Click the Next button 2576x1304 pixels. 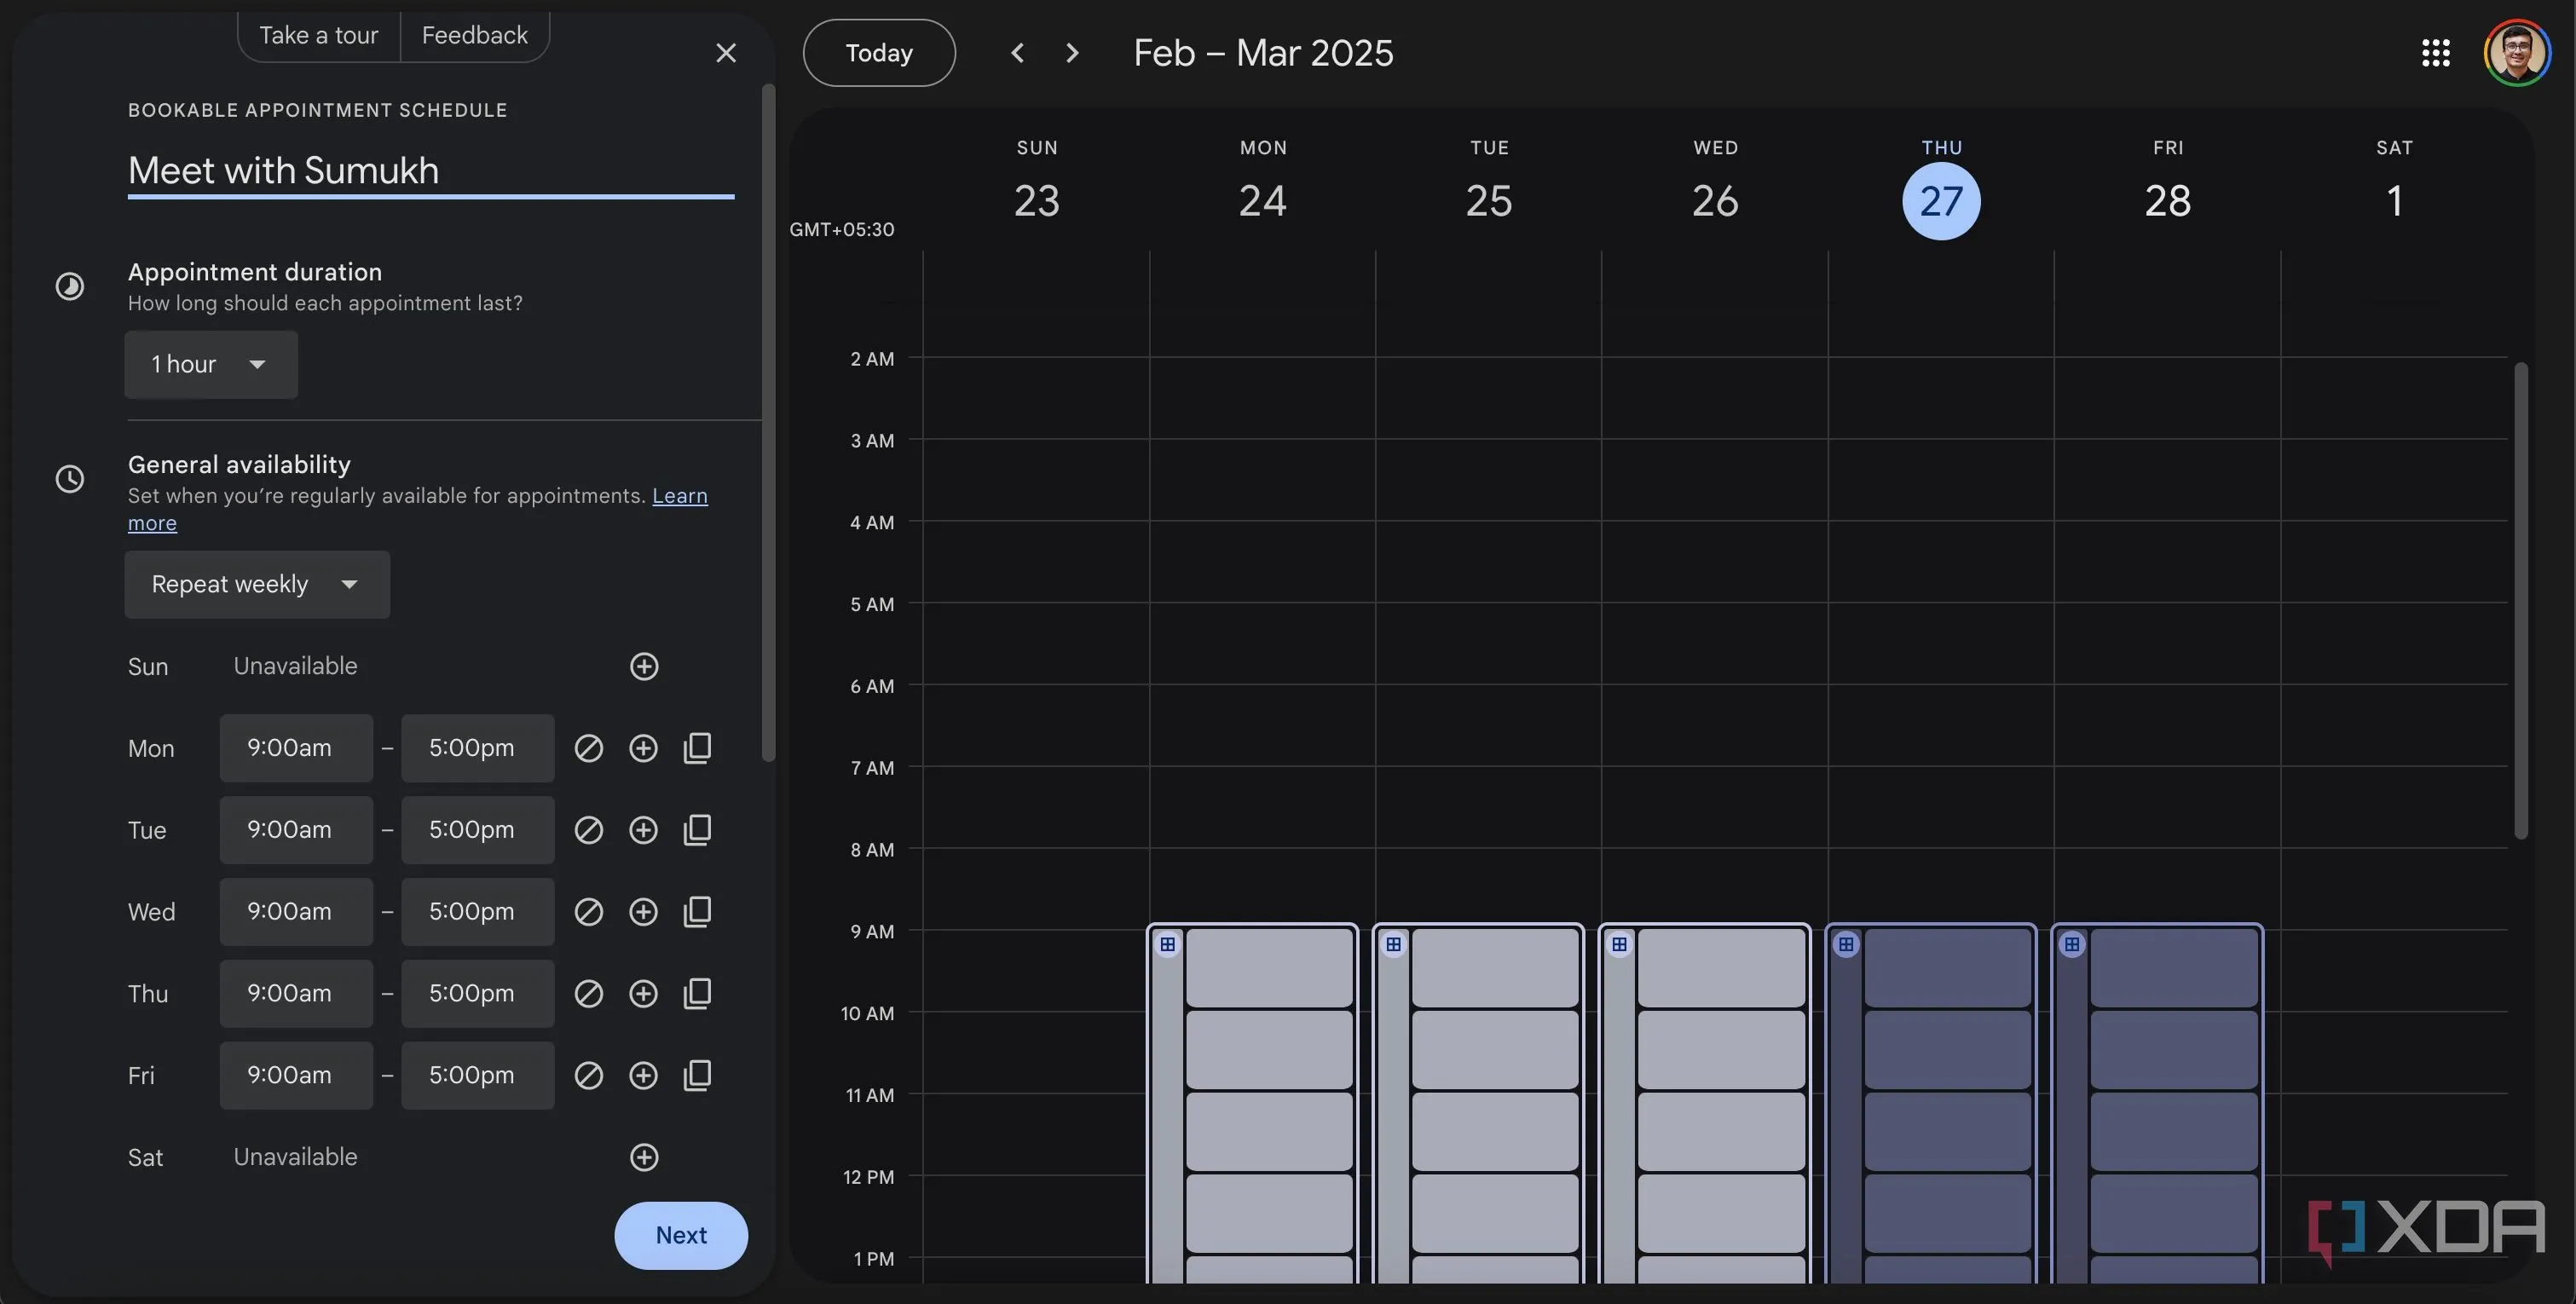680,1235
